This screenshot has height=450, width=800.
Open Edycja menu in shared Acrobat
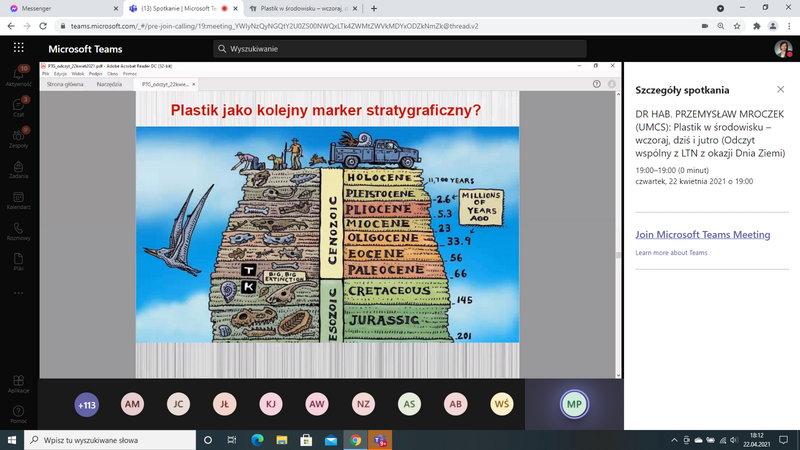(x=60, y=74)
